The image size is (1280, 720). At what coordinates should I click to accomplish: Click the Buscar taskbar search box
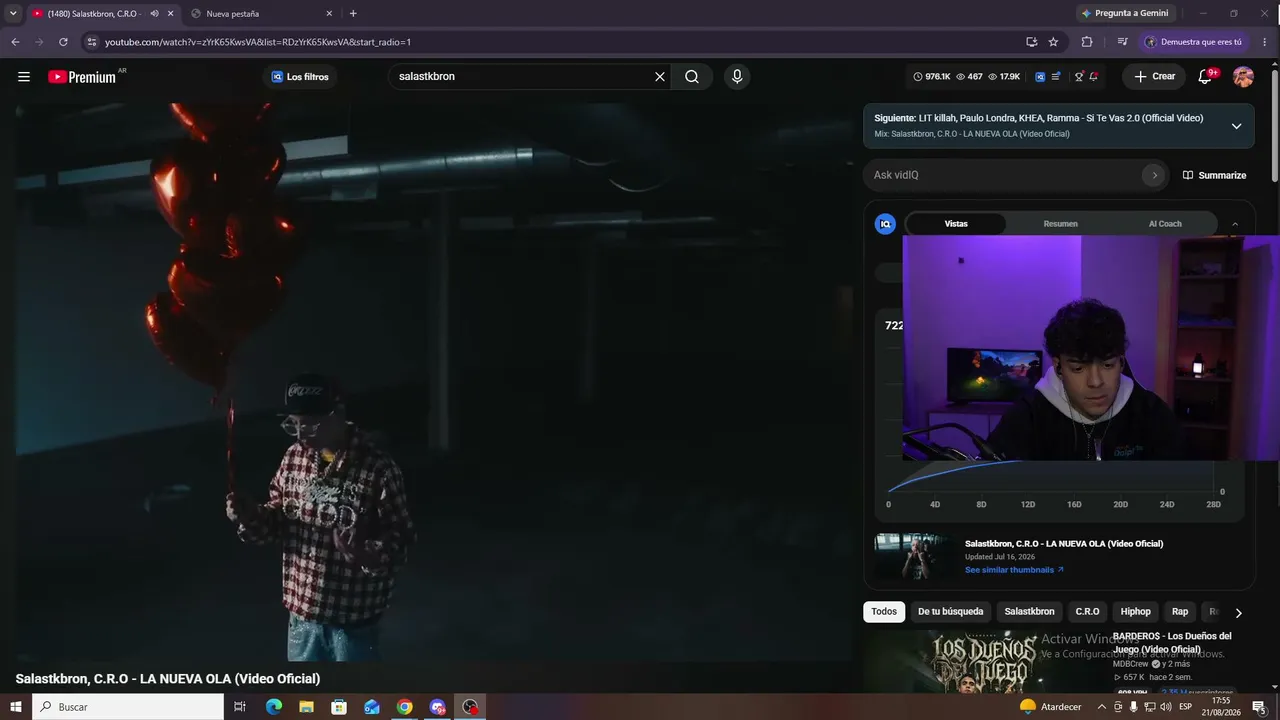128,707
